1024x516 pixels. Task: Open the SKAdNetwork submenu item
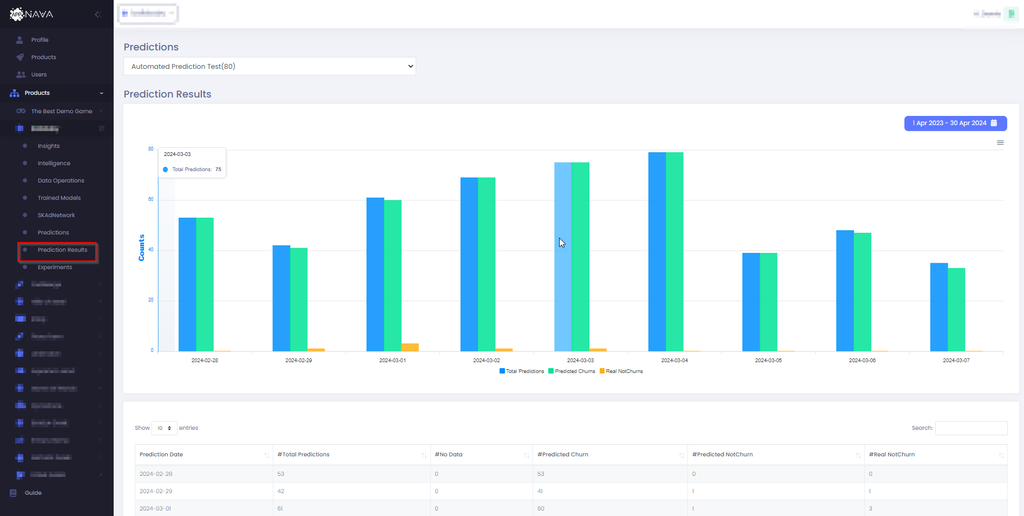click(x=57, y=215)
